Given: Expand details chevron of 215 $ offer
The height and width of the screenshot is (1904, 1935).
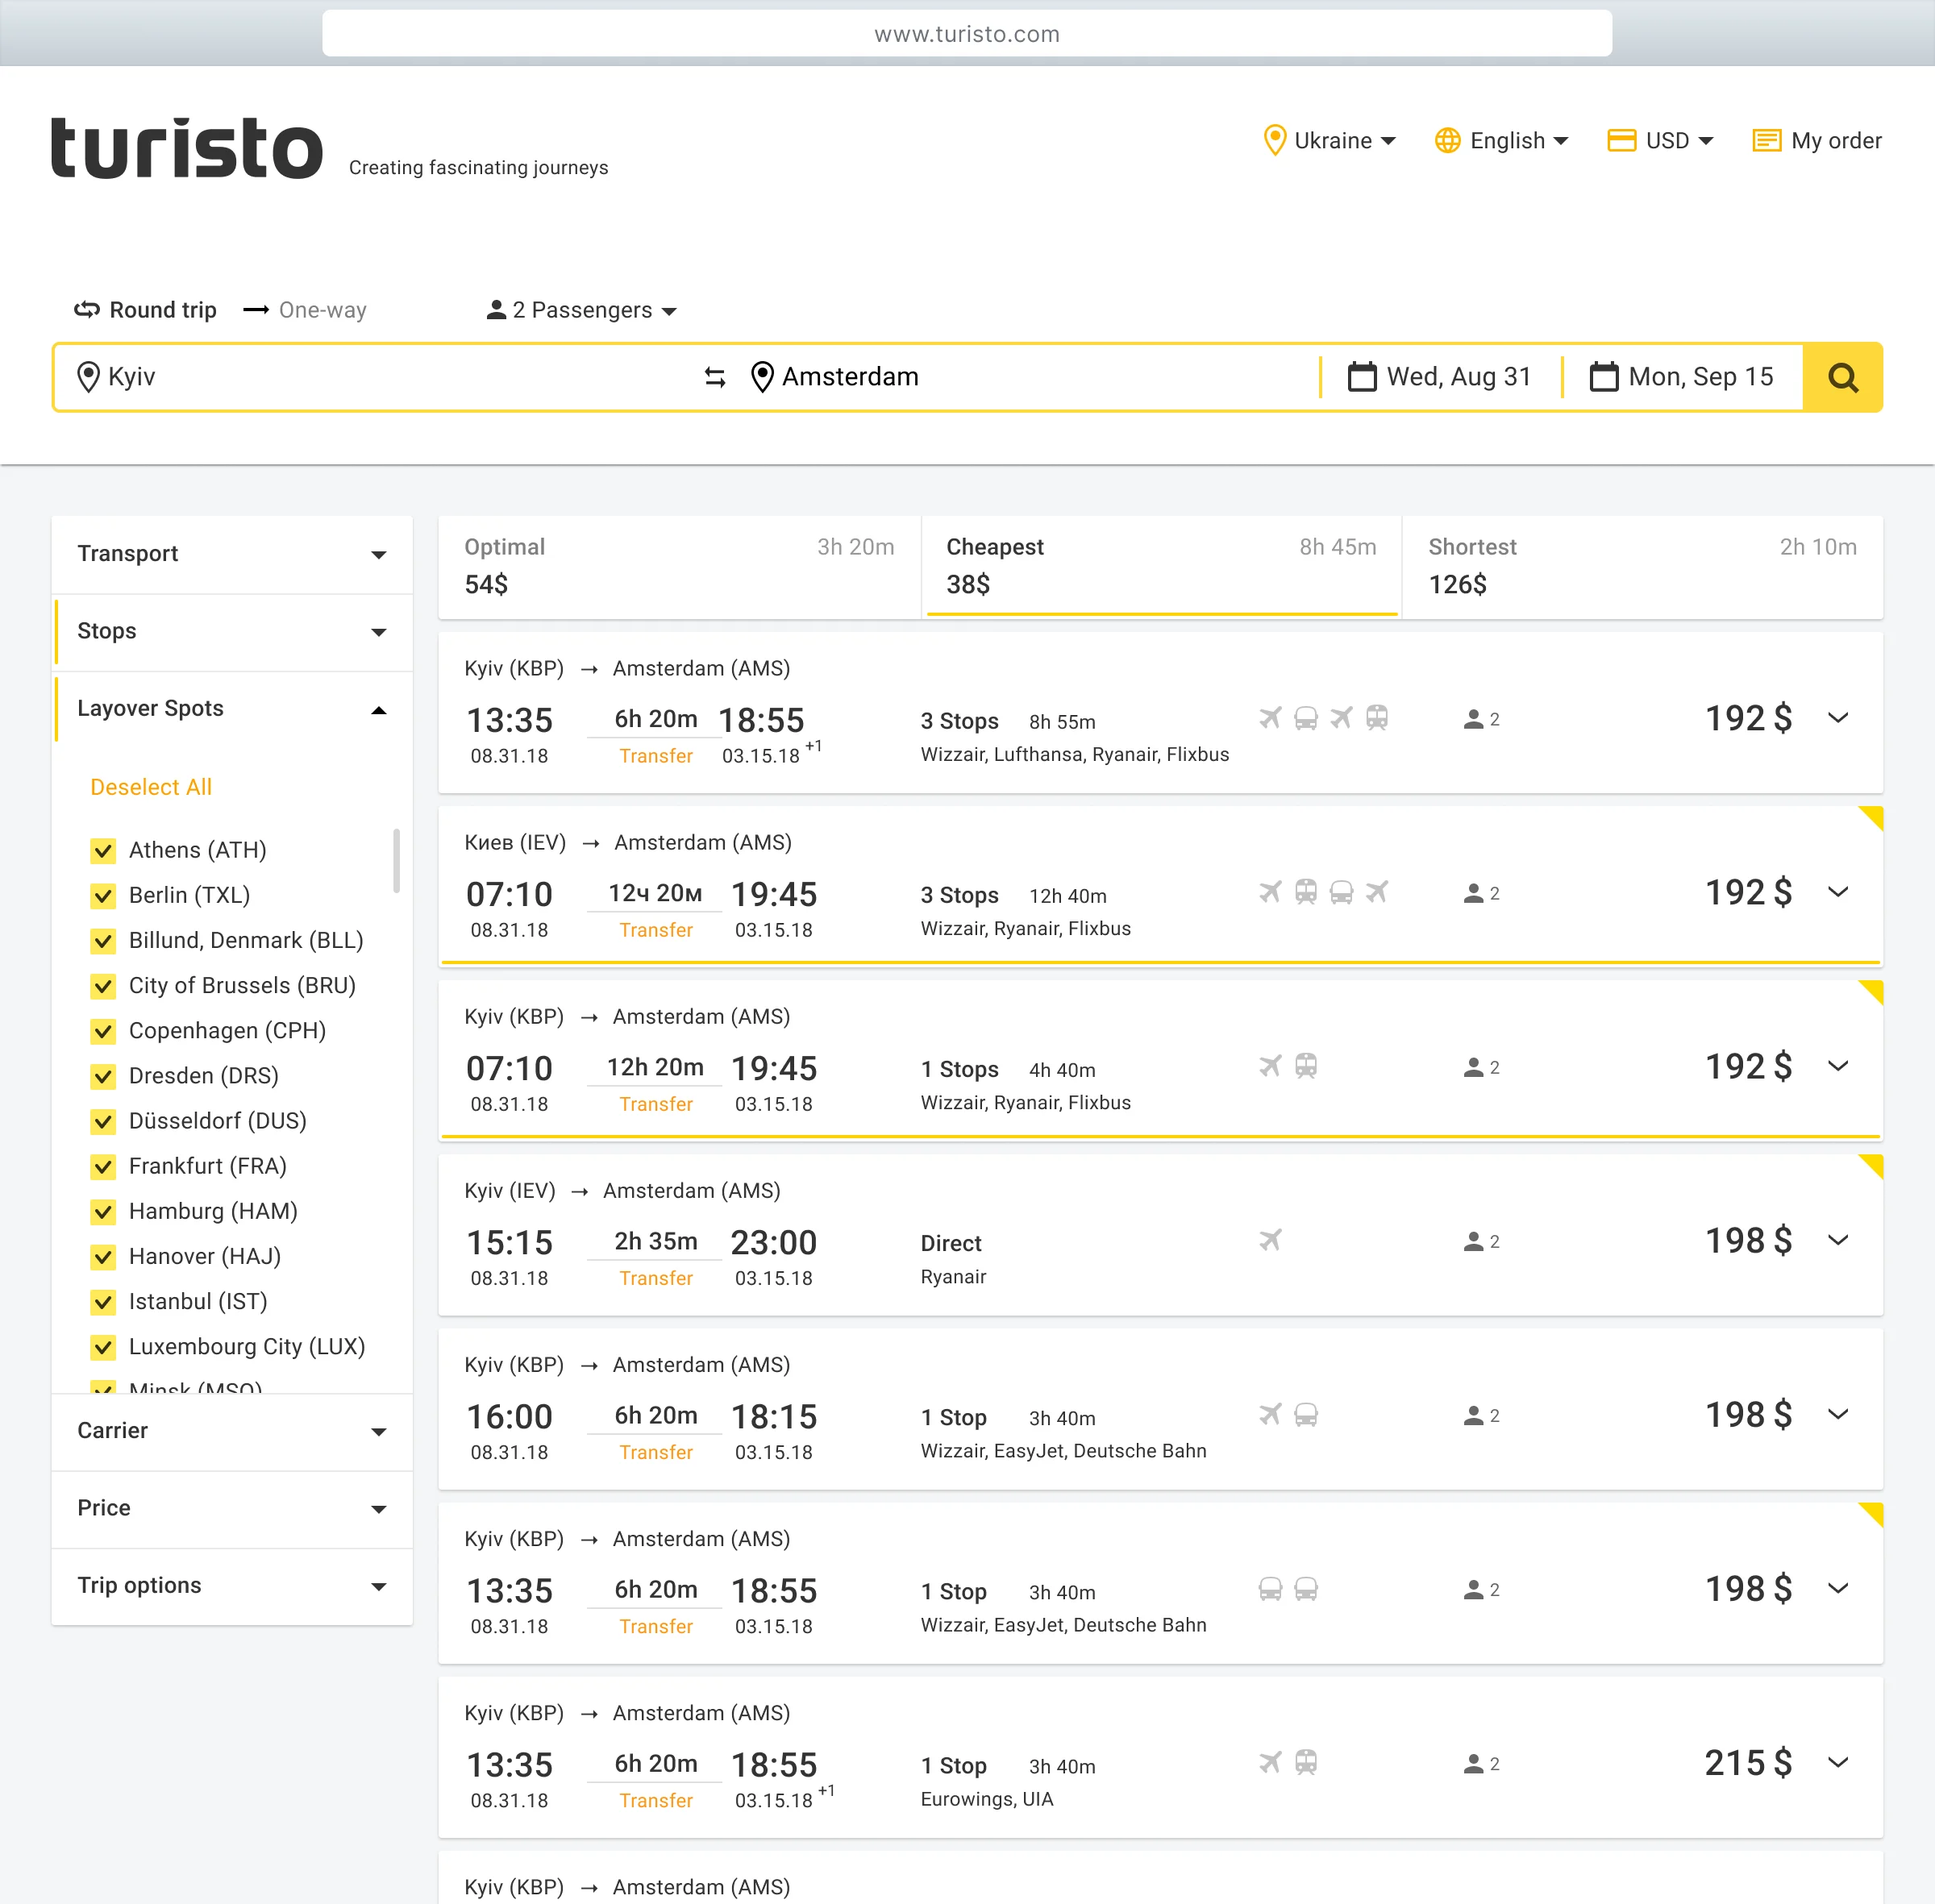Looking at the screenshot, I should click(x=1837, y=1762).
